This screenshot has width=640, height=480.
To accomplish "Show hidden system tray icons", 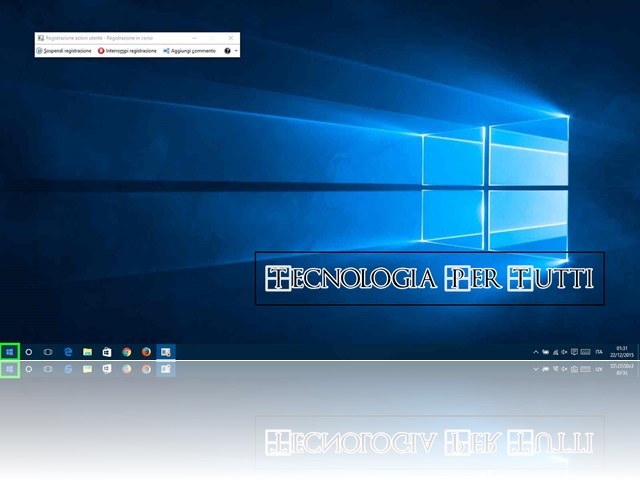I will (535, 352).
